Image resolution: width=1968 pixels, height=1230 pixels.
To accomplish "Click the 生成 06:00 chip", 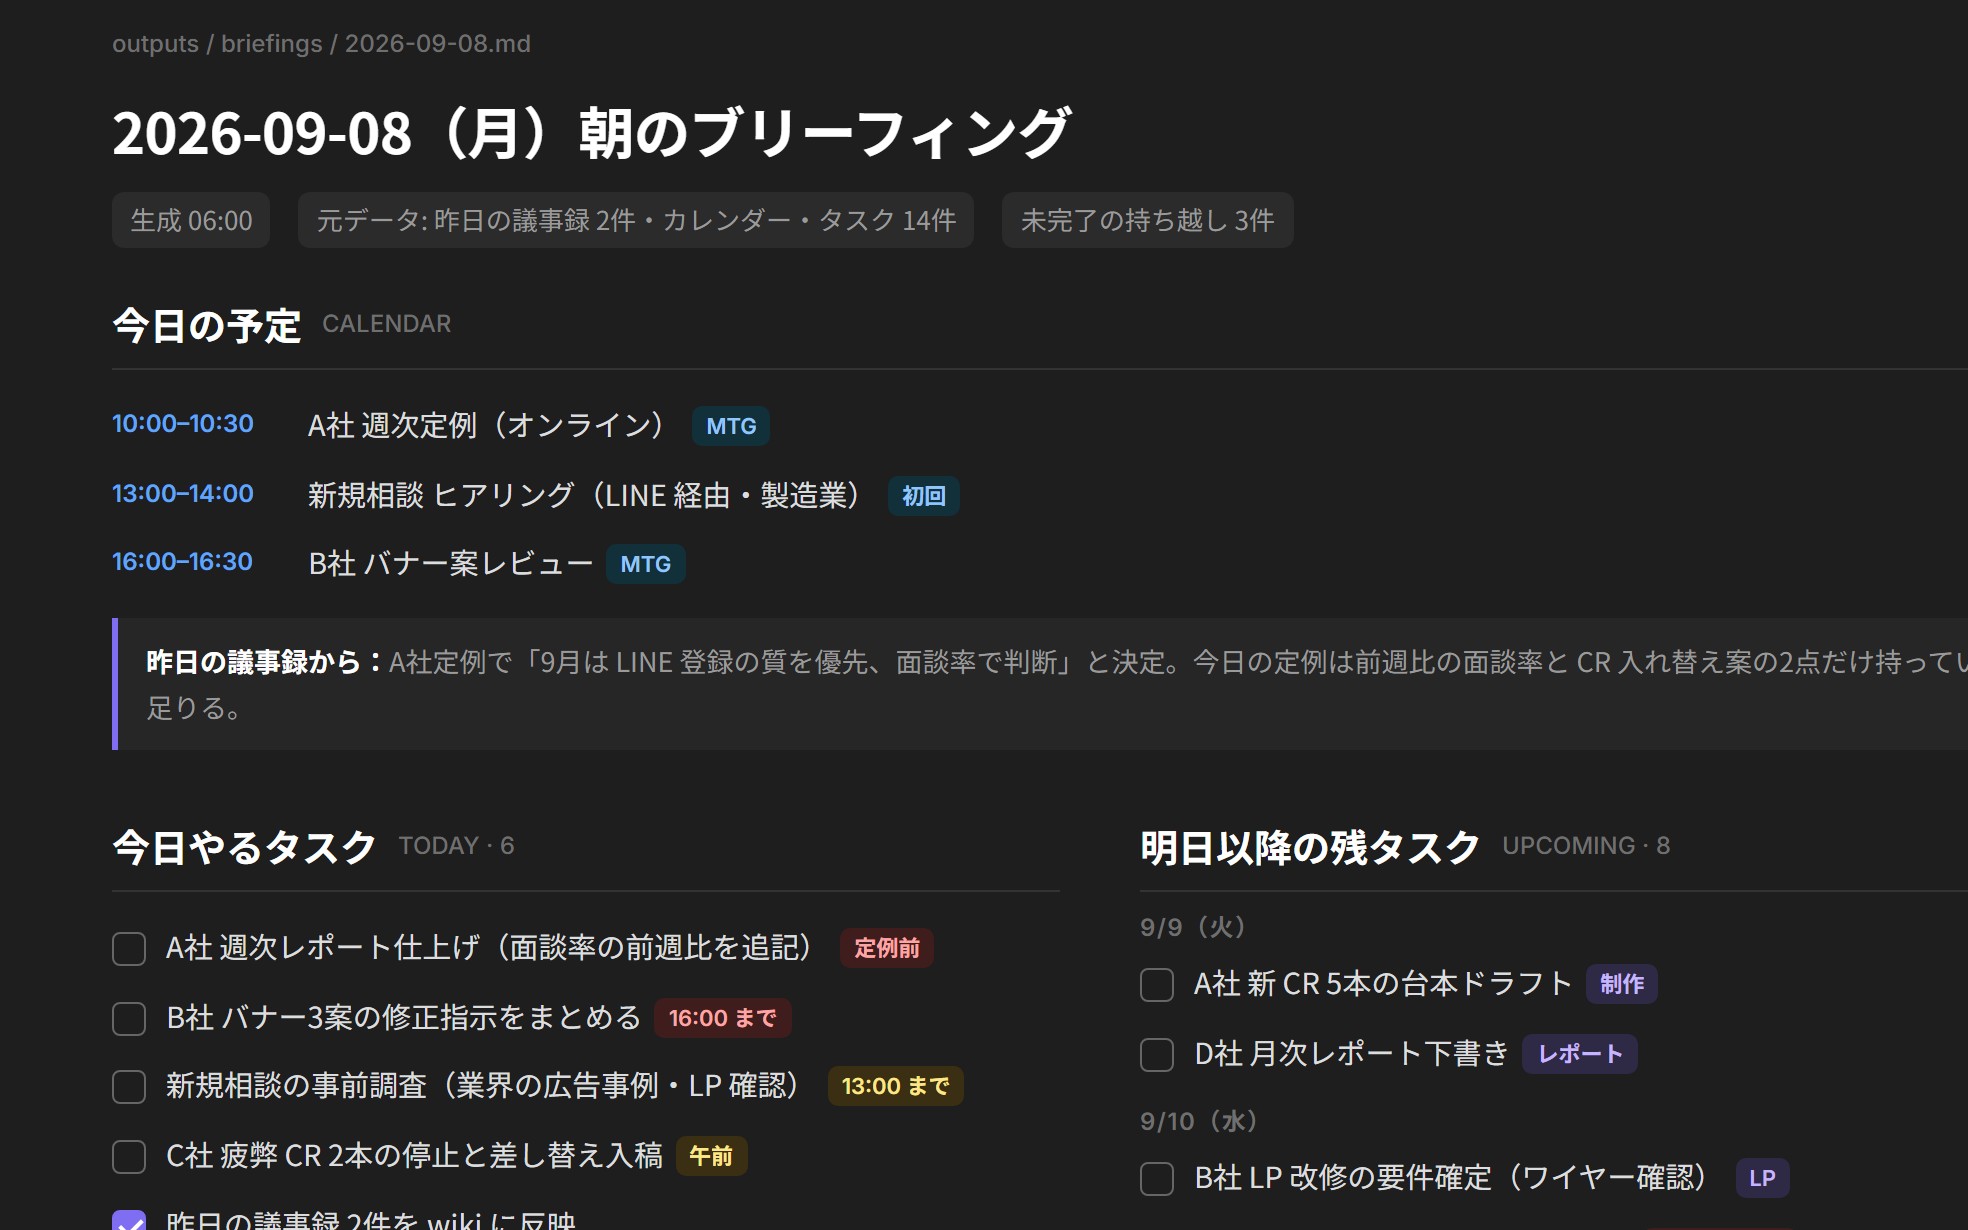I will pyautogui.click(x=191, y=220).
